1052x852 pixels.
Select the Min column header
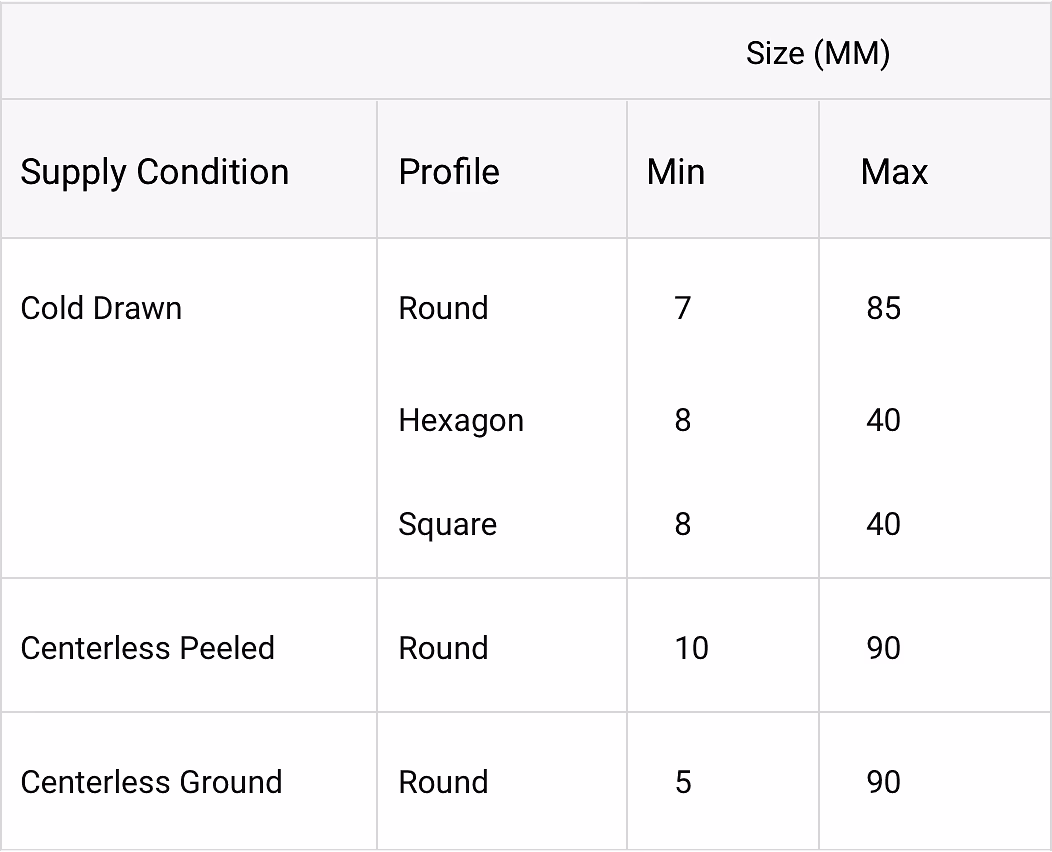(x=676, y=172)
